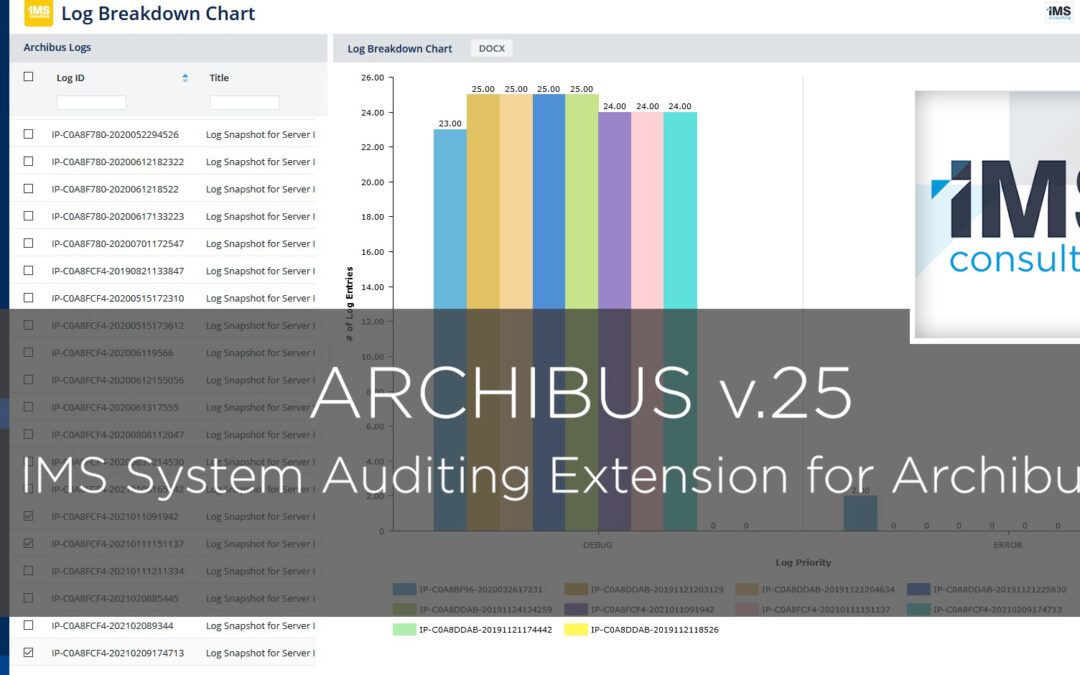Check the box for log IP-C0A8FCF4-20190821133847
Viewport: 1080px width, 675px height.
click(x=28, y=270)
